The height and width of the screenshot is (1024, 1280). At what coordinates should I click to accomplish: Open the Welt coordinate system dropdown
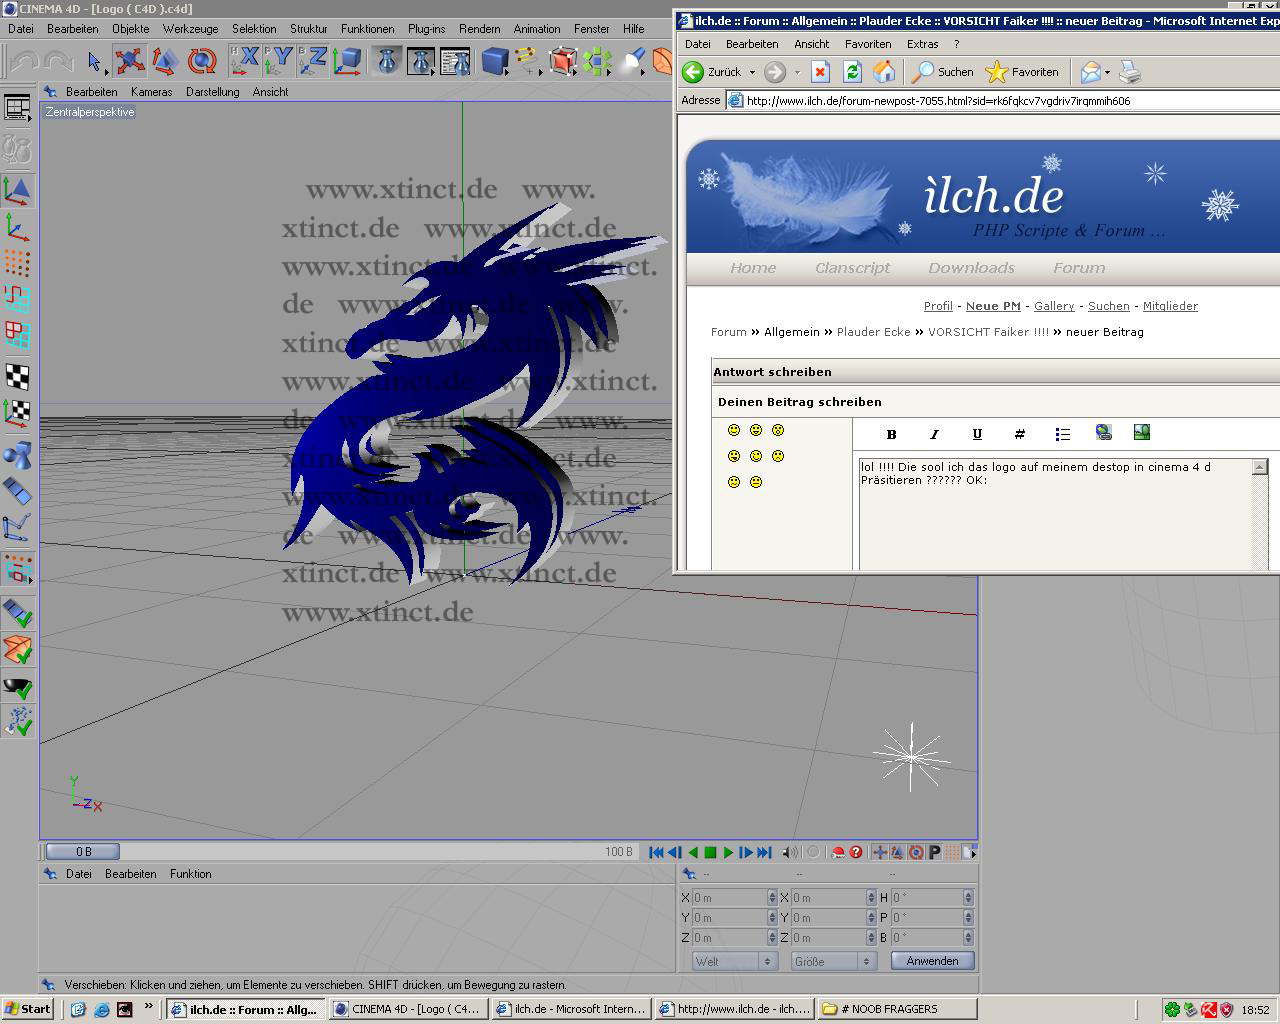[736, 961]
